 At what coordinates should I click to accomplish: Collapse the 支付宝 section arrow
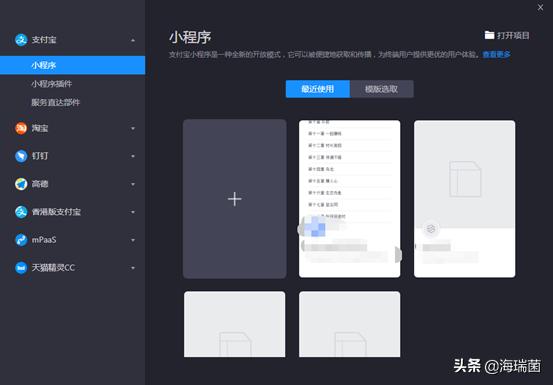133,40
